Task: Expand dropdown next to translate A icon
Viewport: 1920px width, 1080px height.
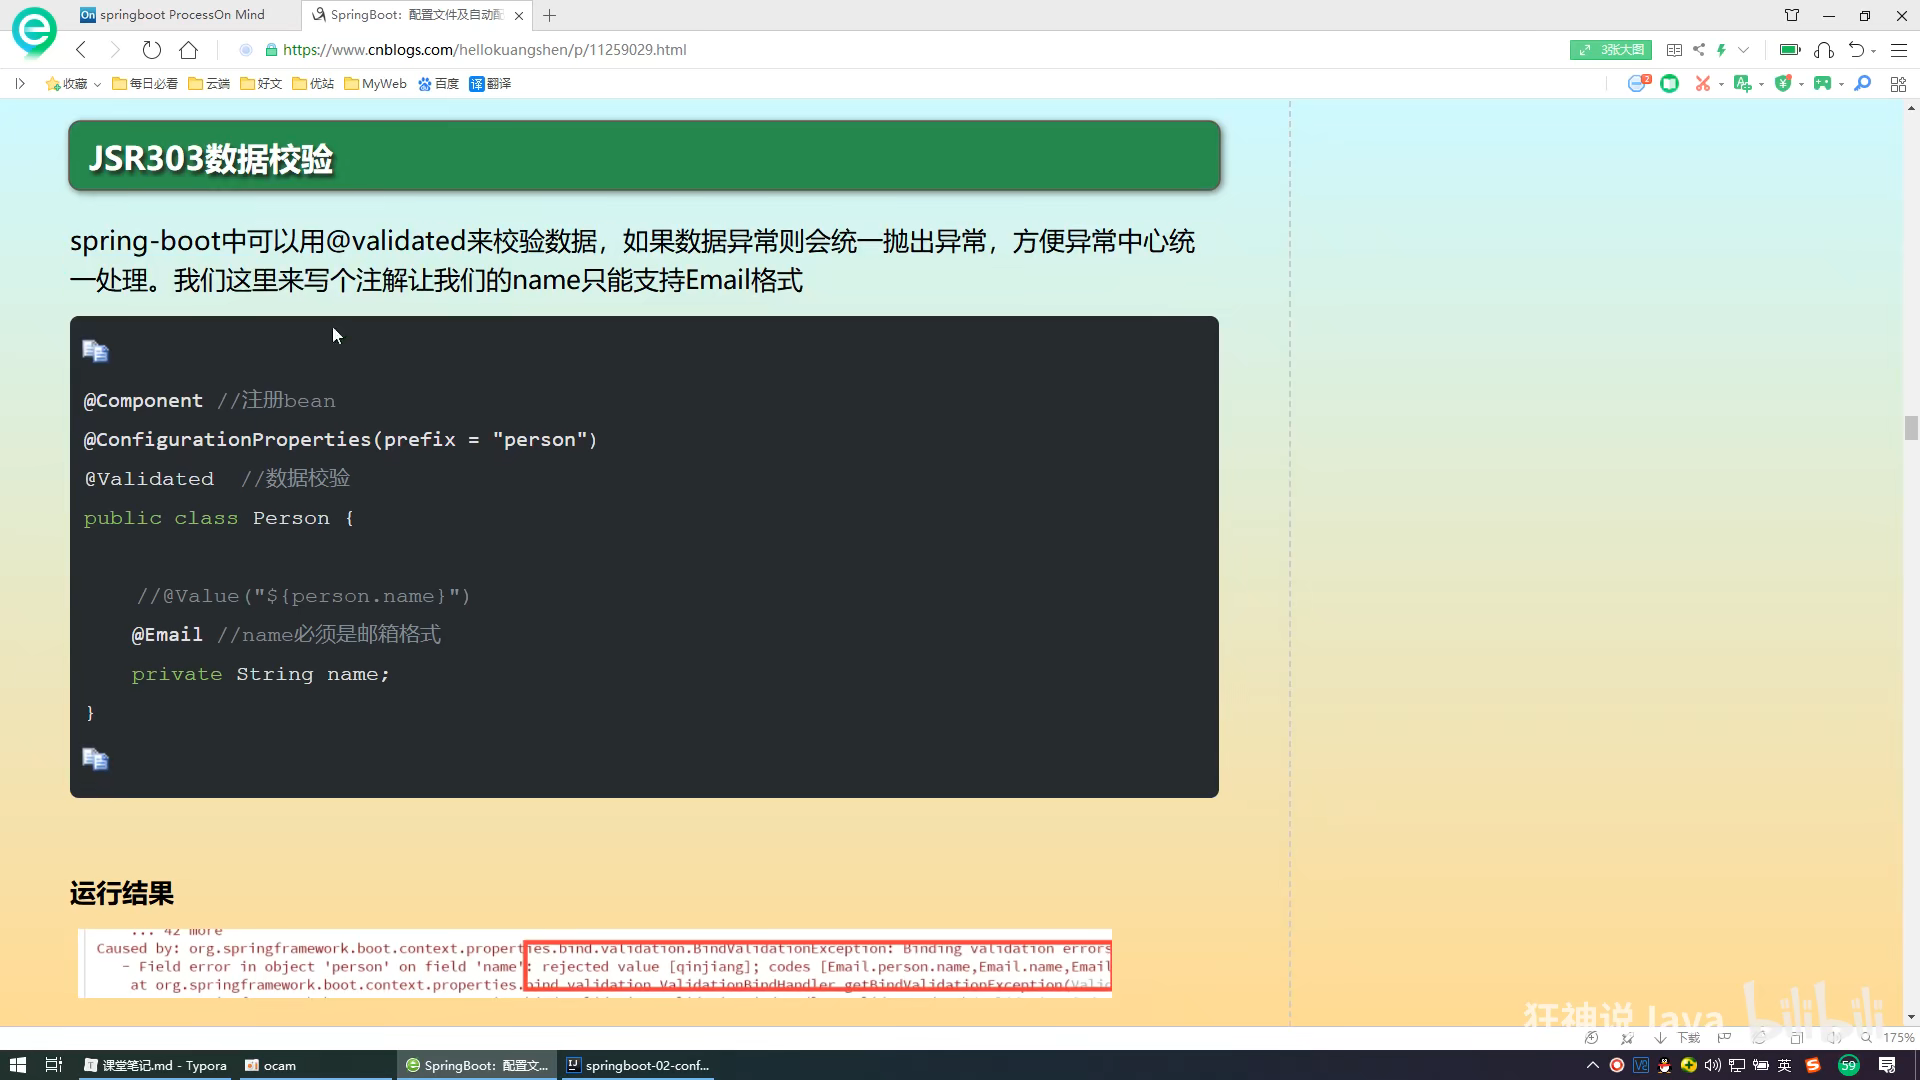Action: click(1761, 85)
